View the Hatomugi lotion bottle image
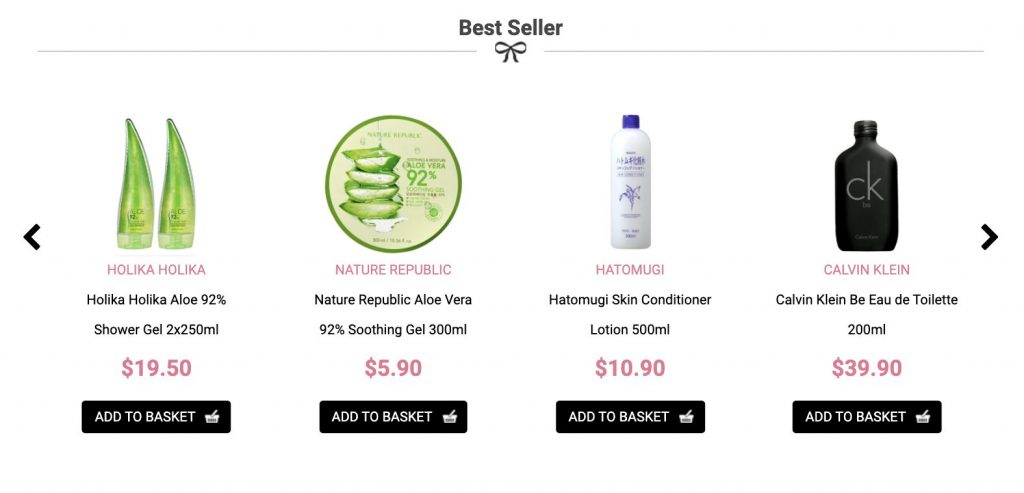The width and height of the screenshot is (1024, 493). (630, 182)
